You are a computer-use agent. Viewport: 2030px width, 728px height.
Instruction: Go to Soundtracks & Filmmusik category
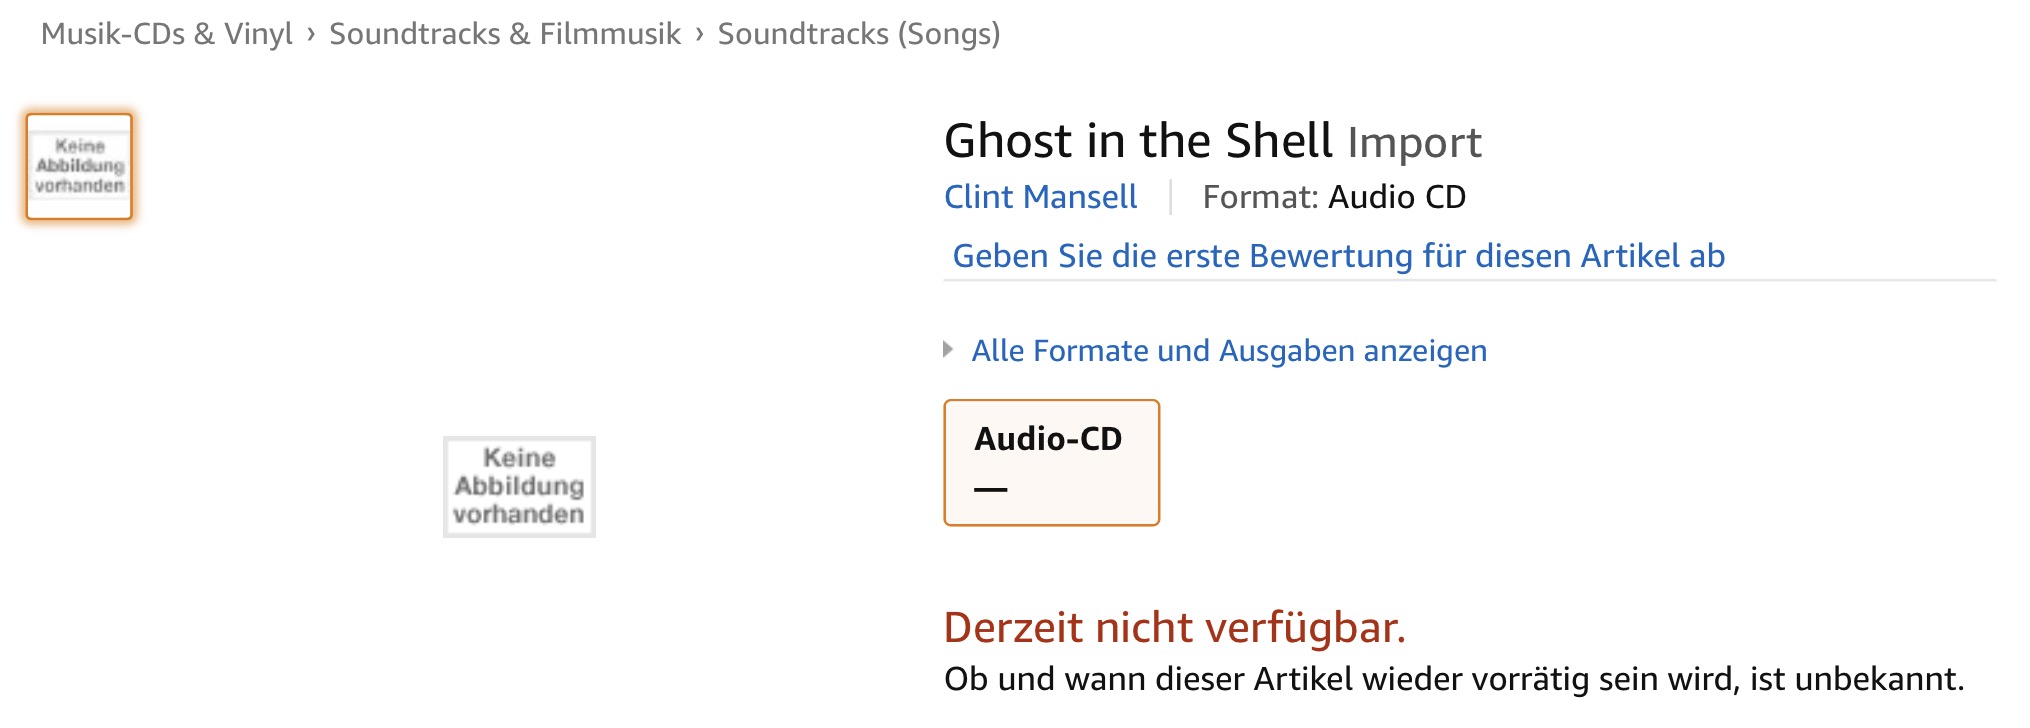tap(505, 34)
